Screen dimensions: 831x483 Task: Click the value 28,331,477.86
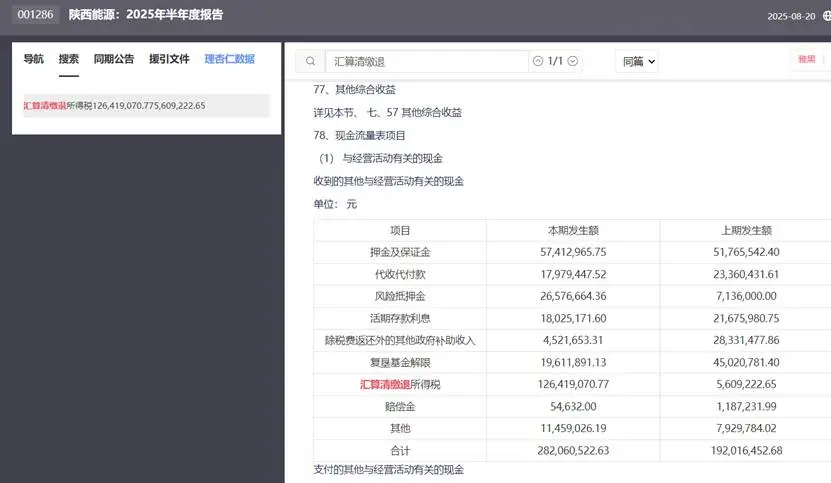click(x=746, y=340)
